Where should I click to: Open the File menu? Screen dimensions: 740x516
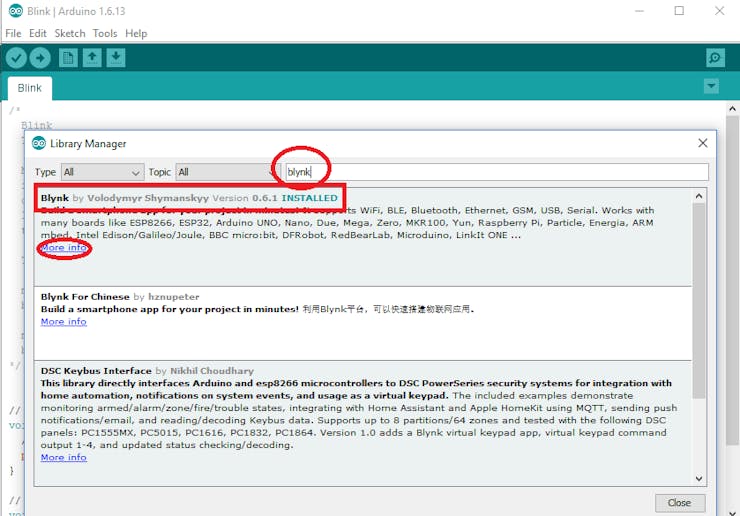click(x=13, y=34)
